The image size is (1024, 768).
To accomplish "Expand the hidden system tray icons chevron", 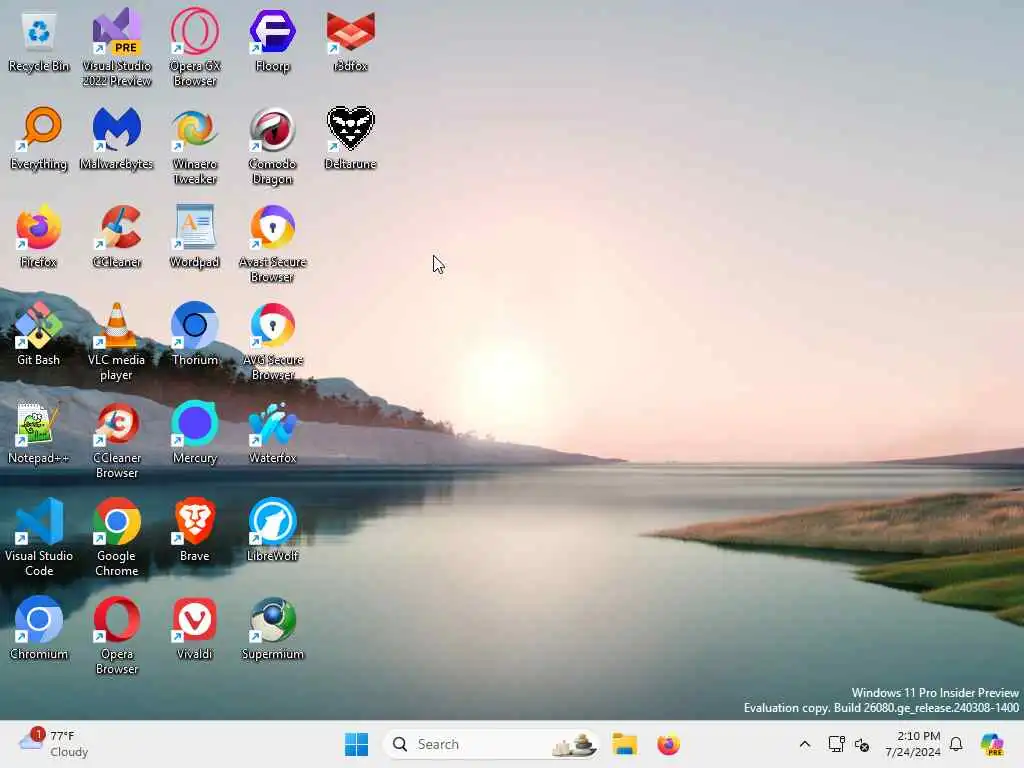I will (x=805, y=744).
